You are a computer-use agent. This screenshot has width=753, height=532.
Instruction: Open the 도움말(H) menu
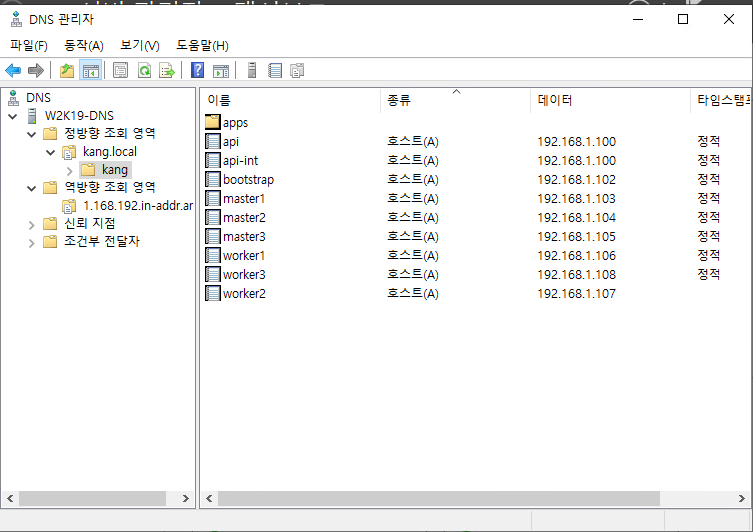[202, 46]
